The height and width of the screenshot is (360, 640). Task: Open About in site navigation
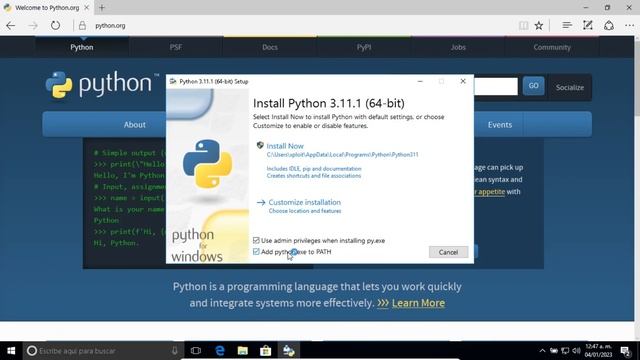click(x=134, y=124)
